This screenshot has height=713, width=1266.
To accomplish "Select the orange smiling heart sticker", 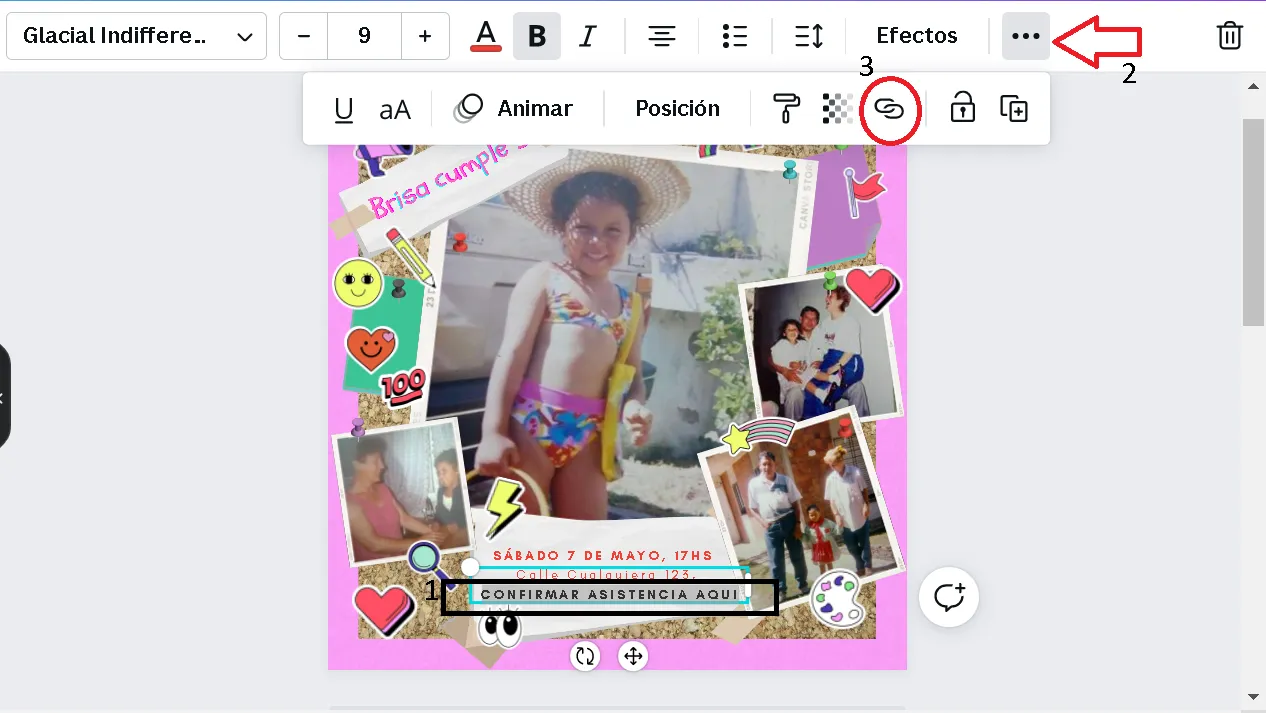I will pos(371,348).
